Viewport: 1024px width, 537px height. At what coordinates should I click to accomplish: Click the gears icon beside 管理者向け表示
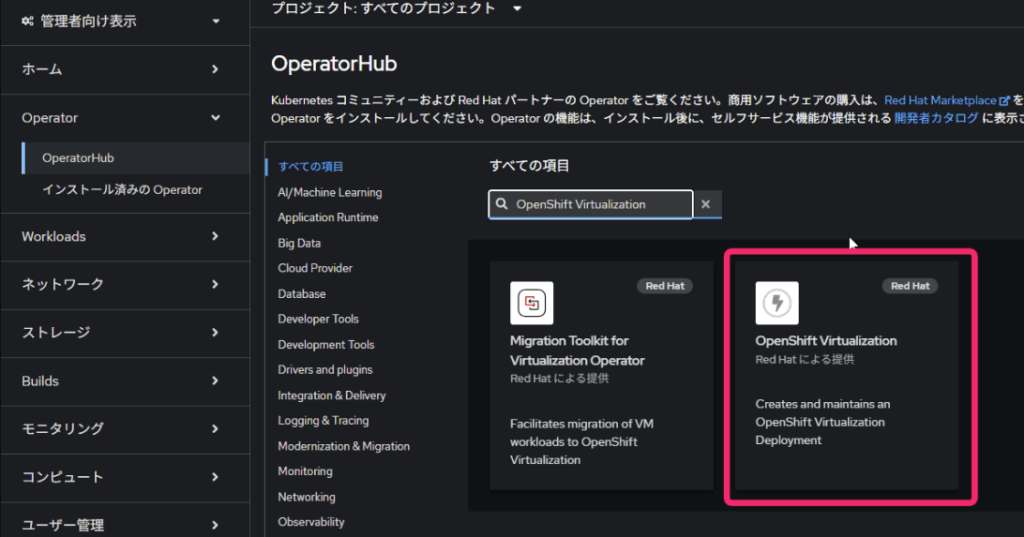pyautogui.click(x=27, y=21)
